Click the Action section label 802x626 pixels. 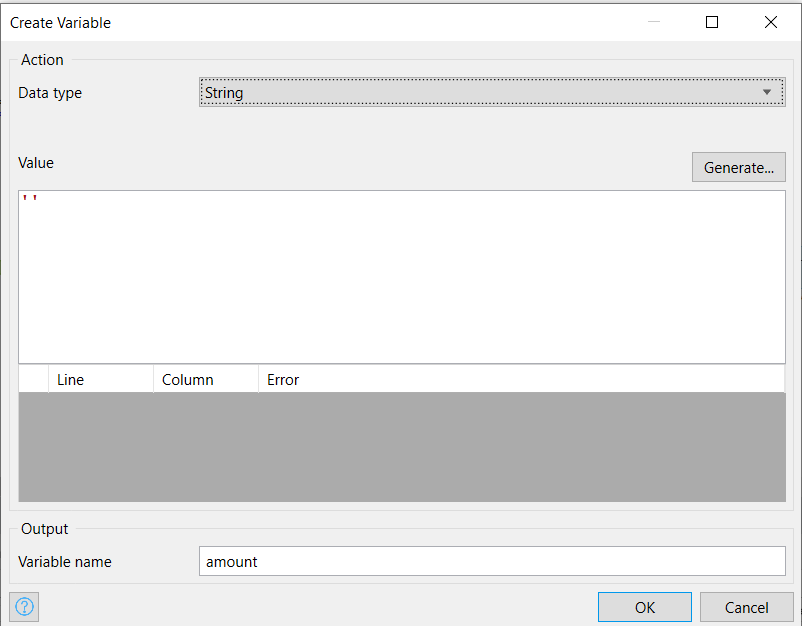pyautogui.click(x=42, y=60)
